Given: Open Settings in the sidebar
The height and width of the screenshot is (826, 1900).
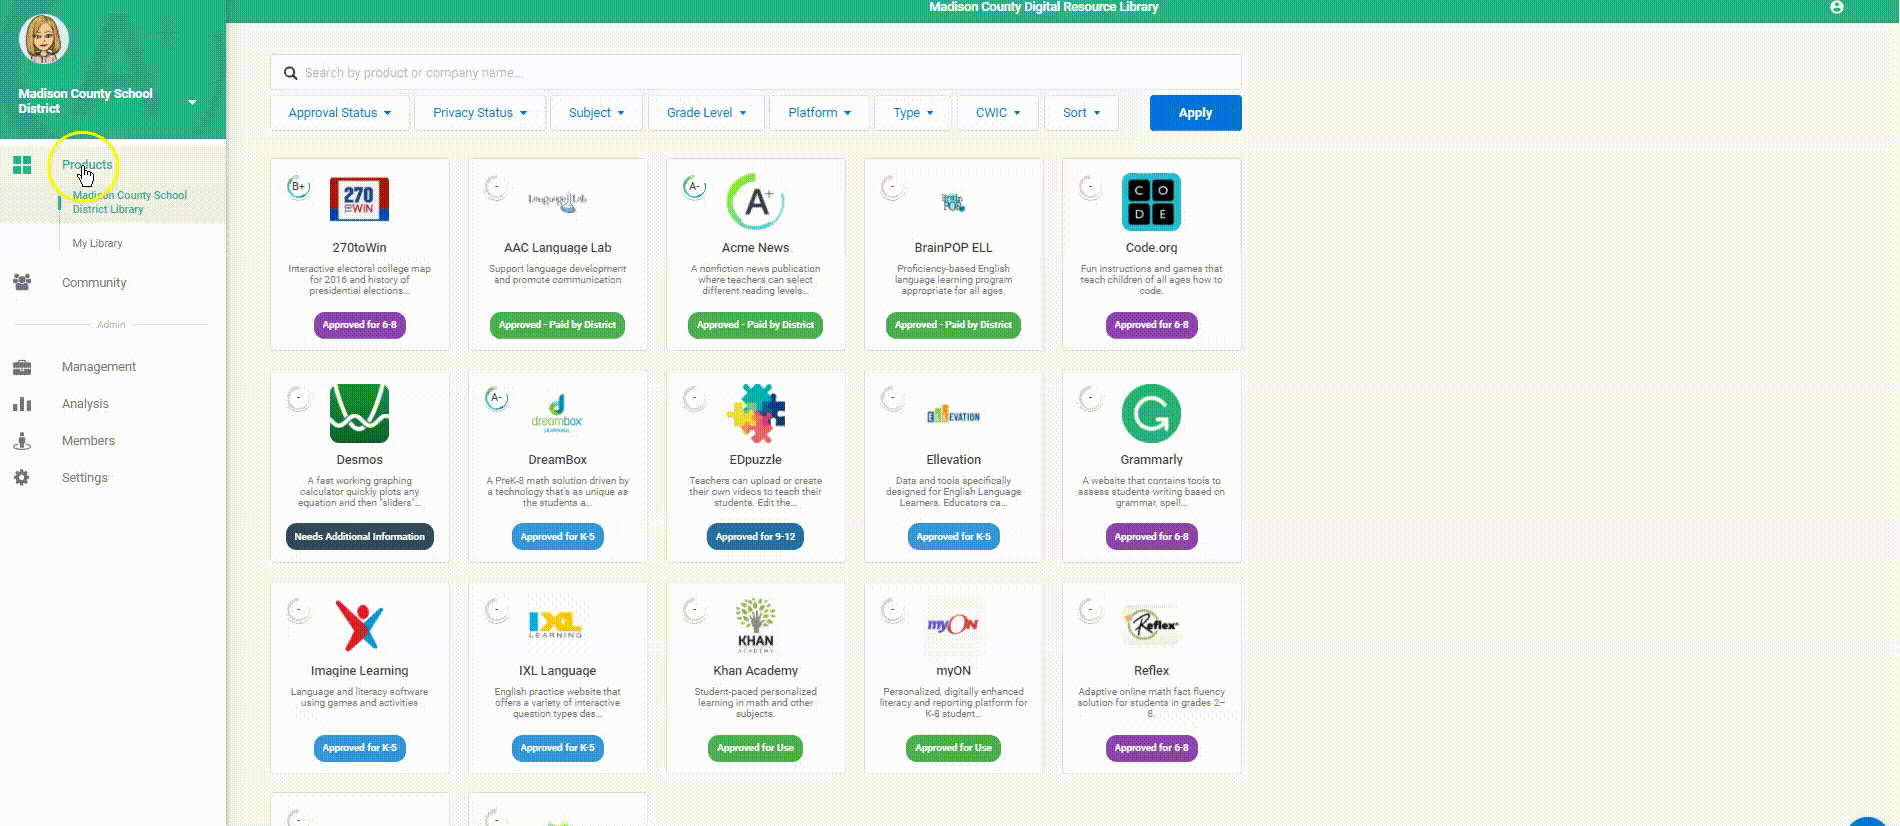Looking at the screenshot, I should point(84,478).
